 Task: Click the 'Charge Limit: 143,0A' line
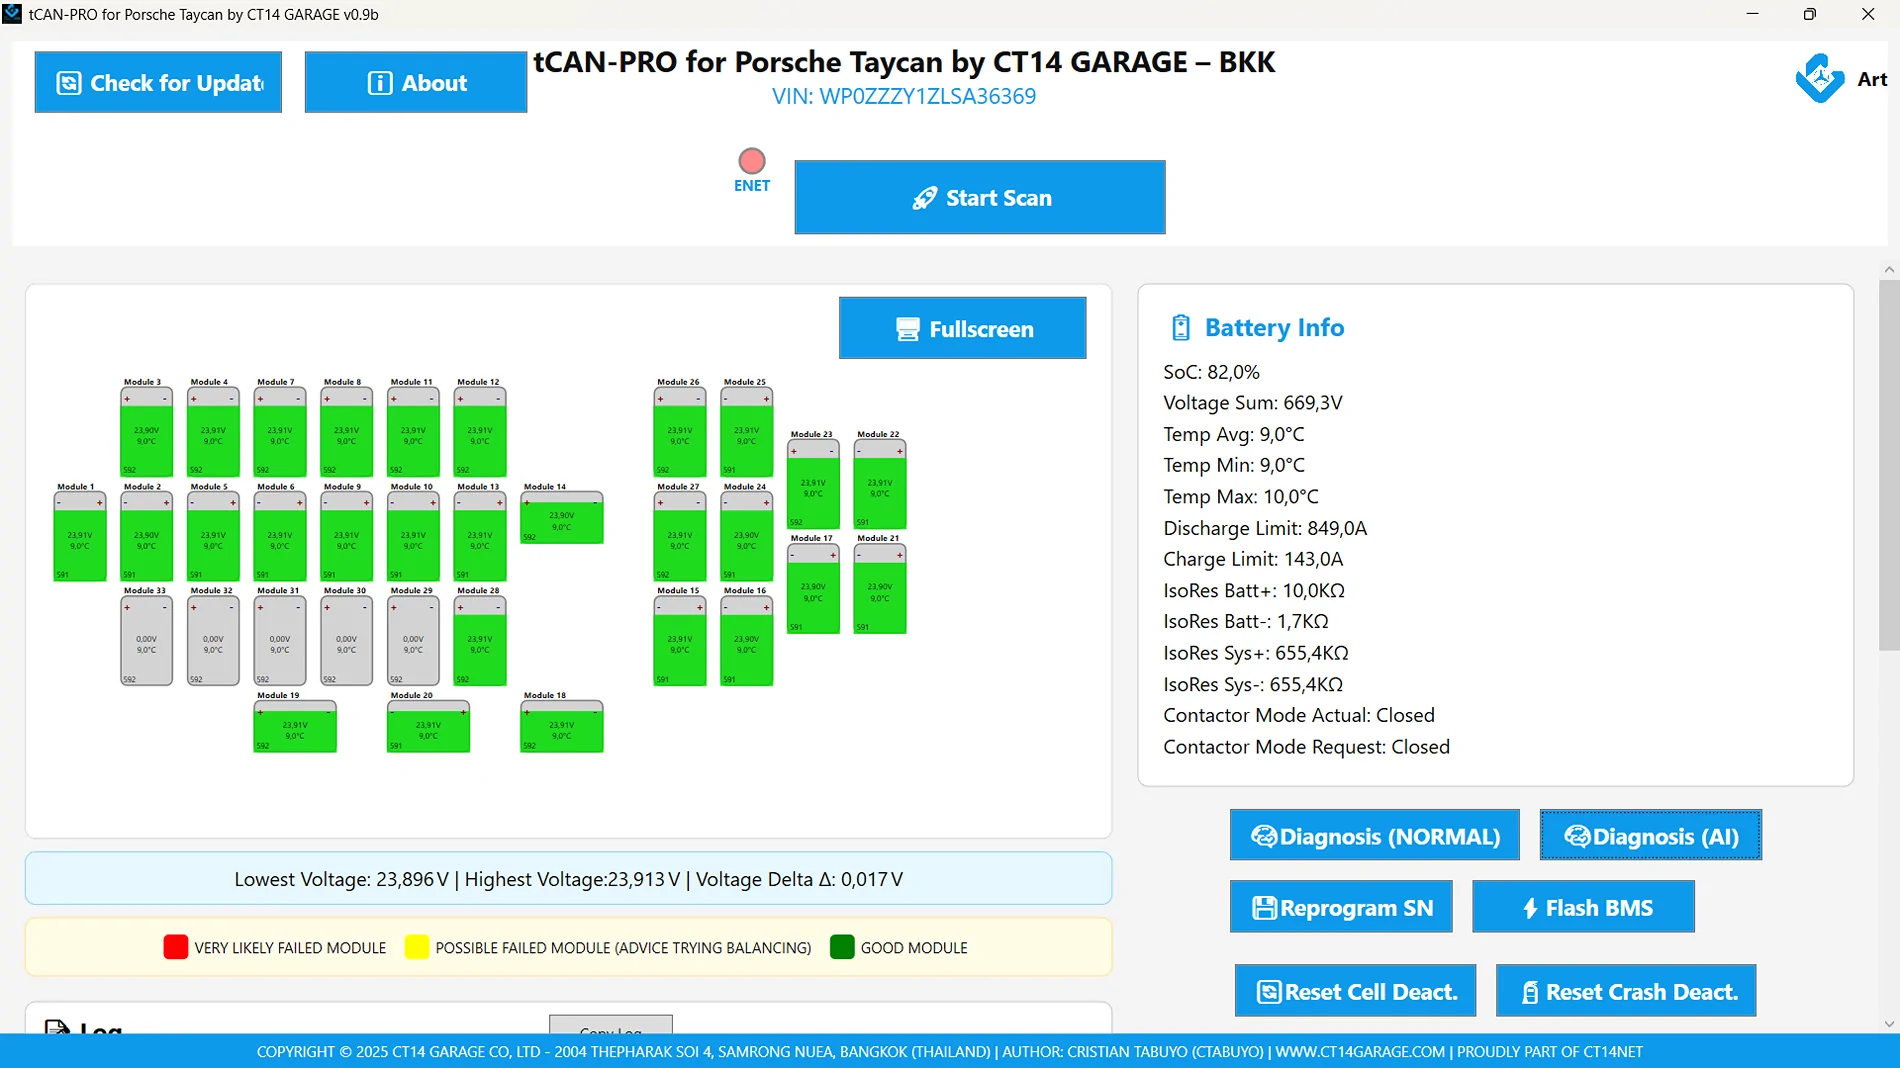click(x=1253, y=559)
